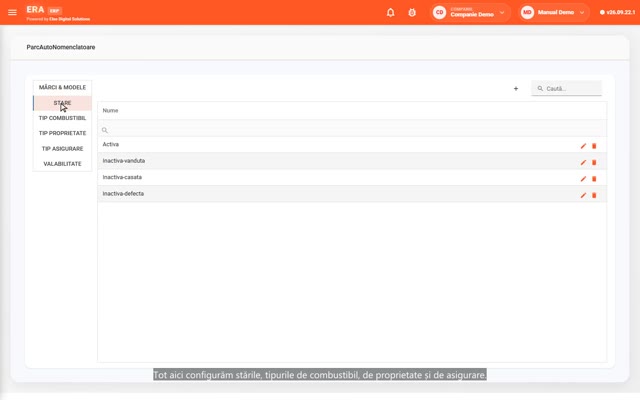Viewport: 640px width, 400px height.
Task: Delete the Inactiva-casata row
Action: 594,179
